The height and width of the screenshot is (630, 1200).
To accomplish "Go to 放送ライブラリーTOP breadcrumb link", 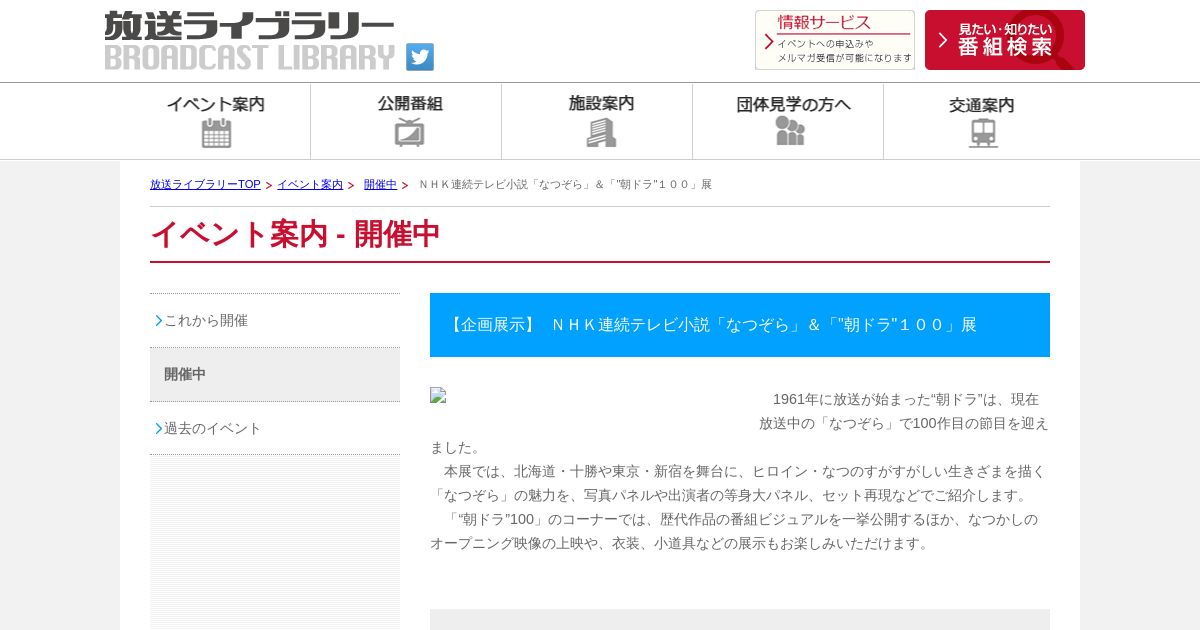I will click(x=205, y=185).
